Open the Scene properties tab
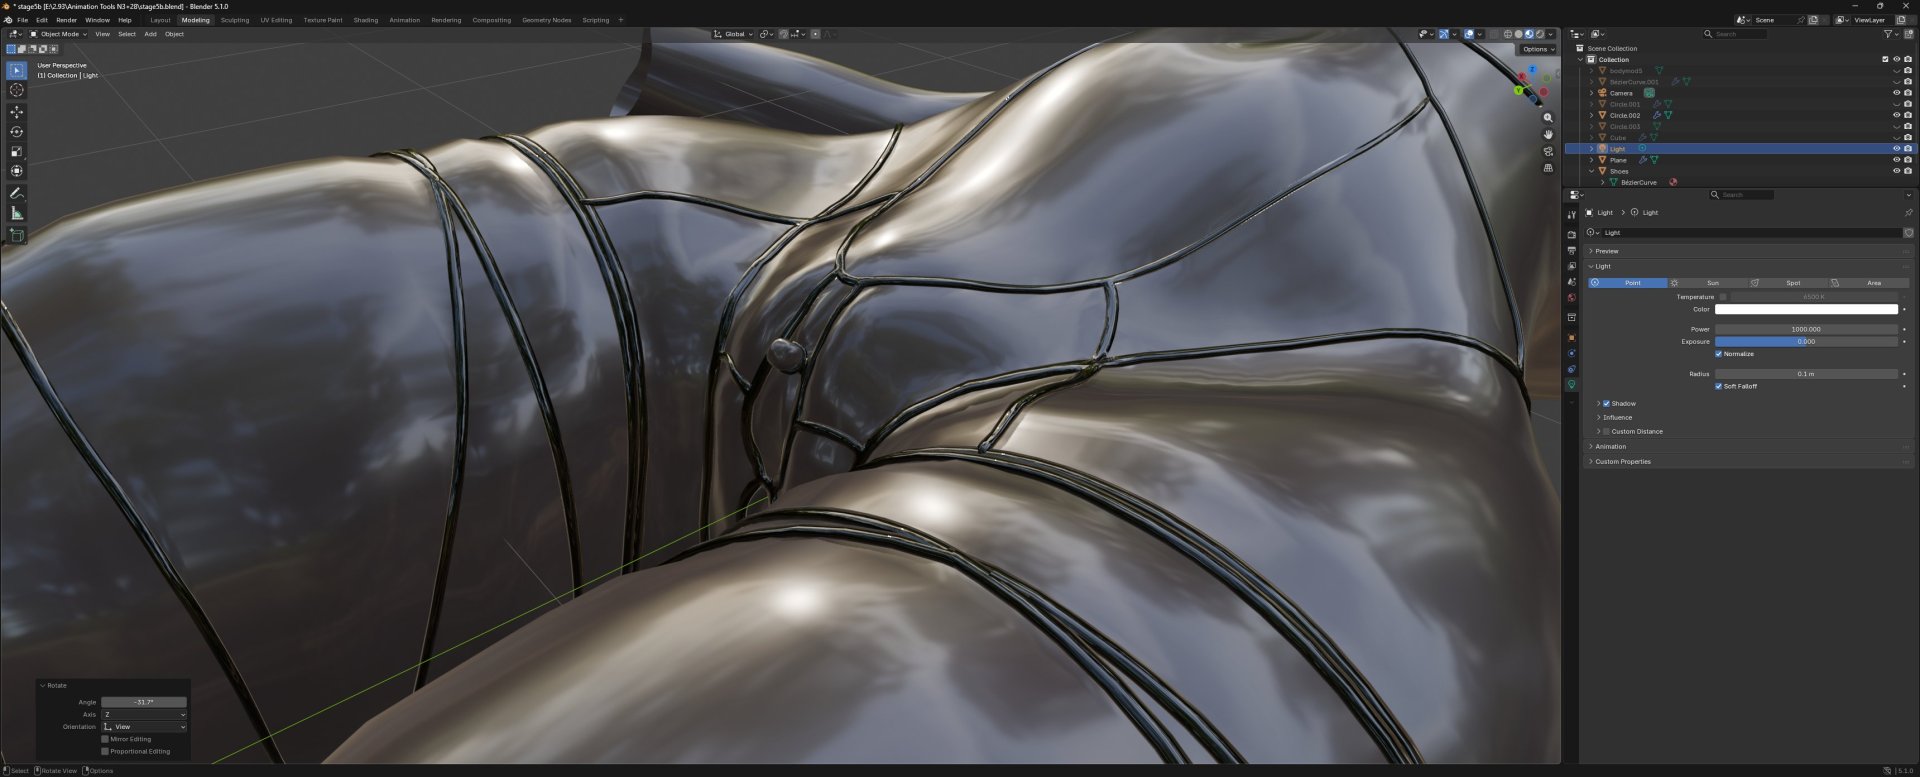Viewport: 1920px width, 777px height. tap(1571, 282)
